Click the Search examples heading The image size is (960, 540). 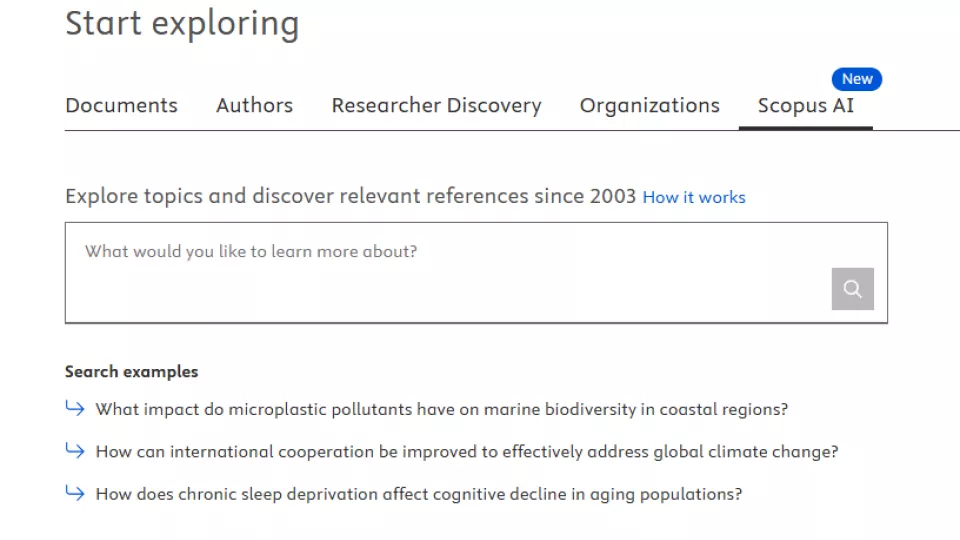131,371
